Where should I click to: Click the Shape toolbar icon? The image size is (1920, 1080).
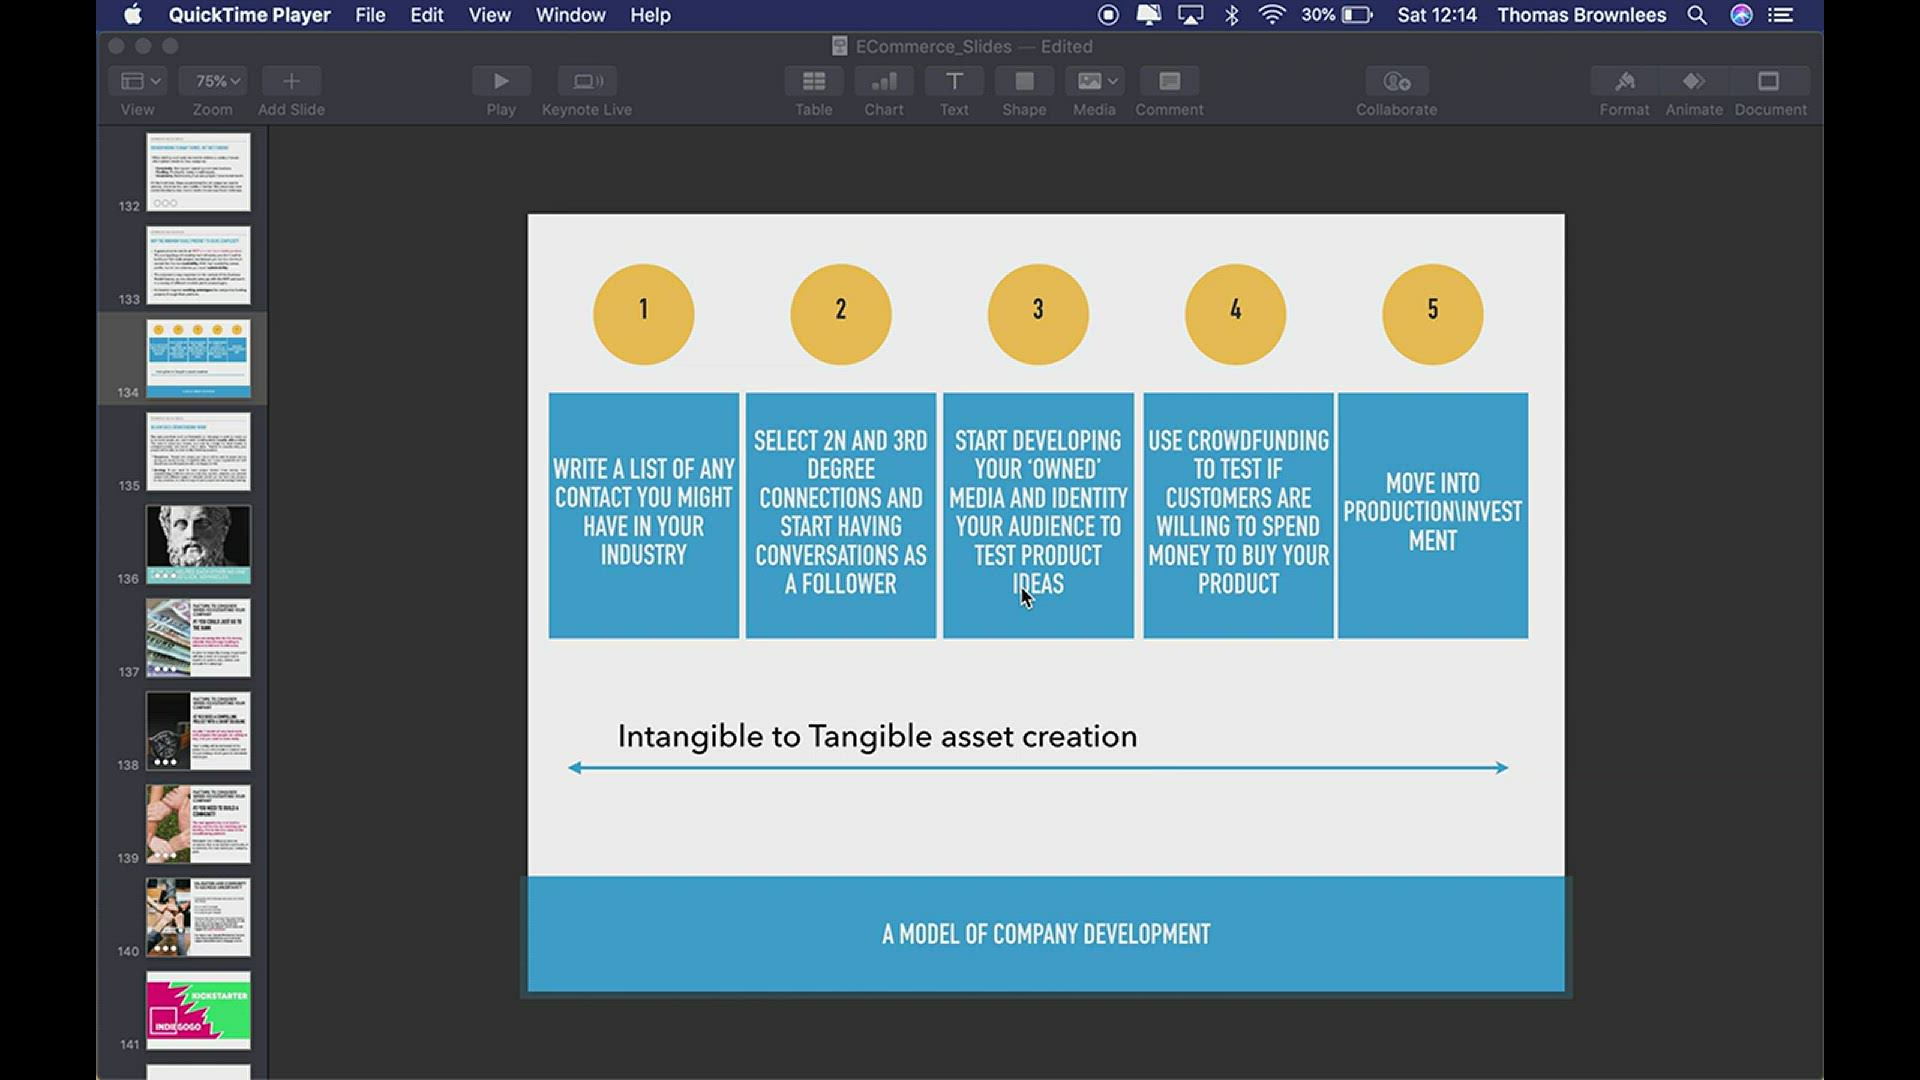click(1024, 81)
